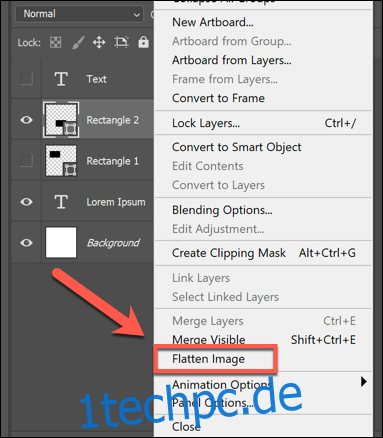
Task: Show the hidden Text layer
Action: click(26, 79)
